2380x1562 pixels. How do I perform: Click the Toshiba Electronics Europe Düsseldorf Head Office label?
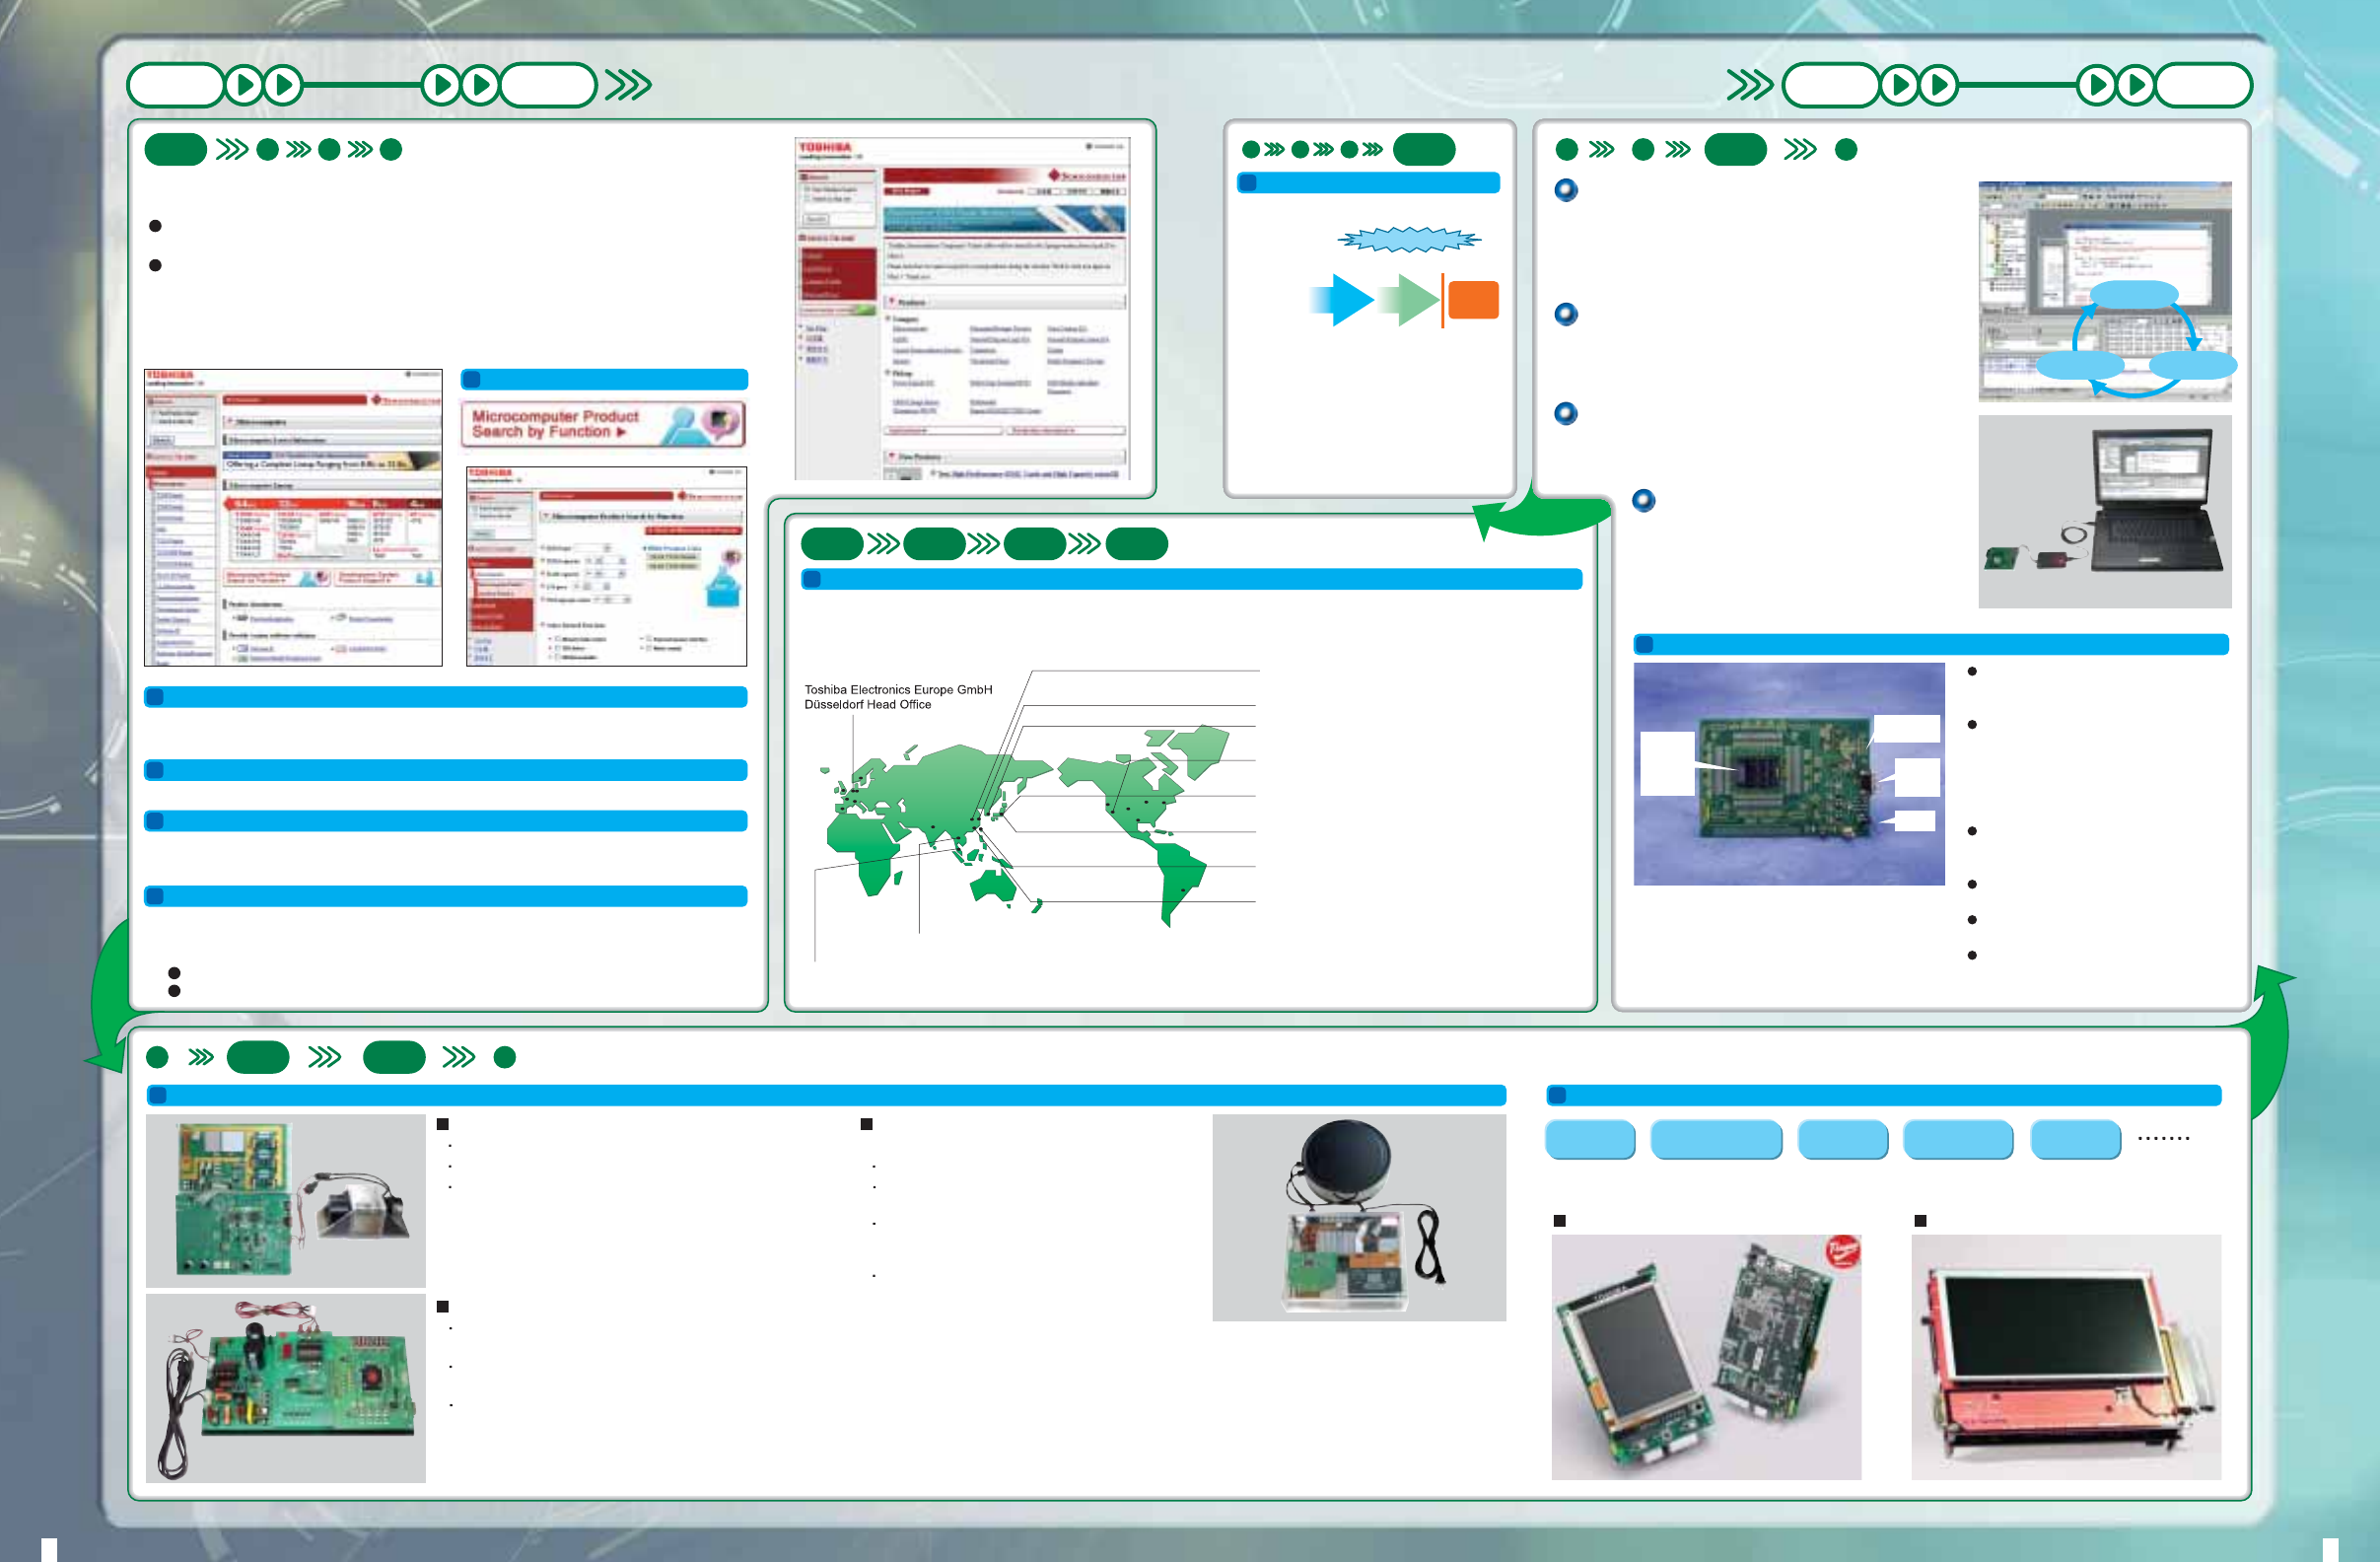[898, 697]
